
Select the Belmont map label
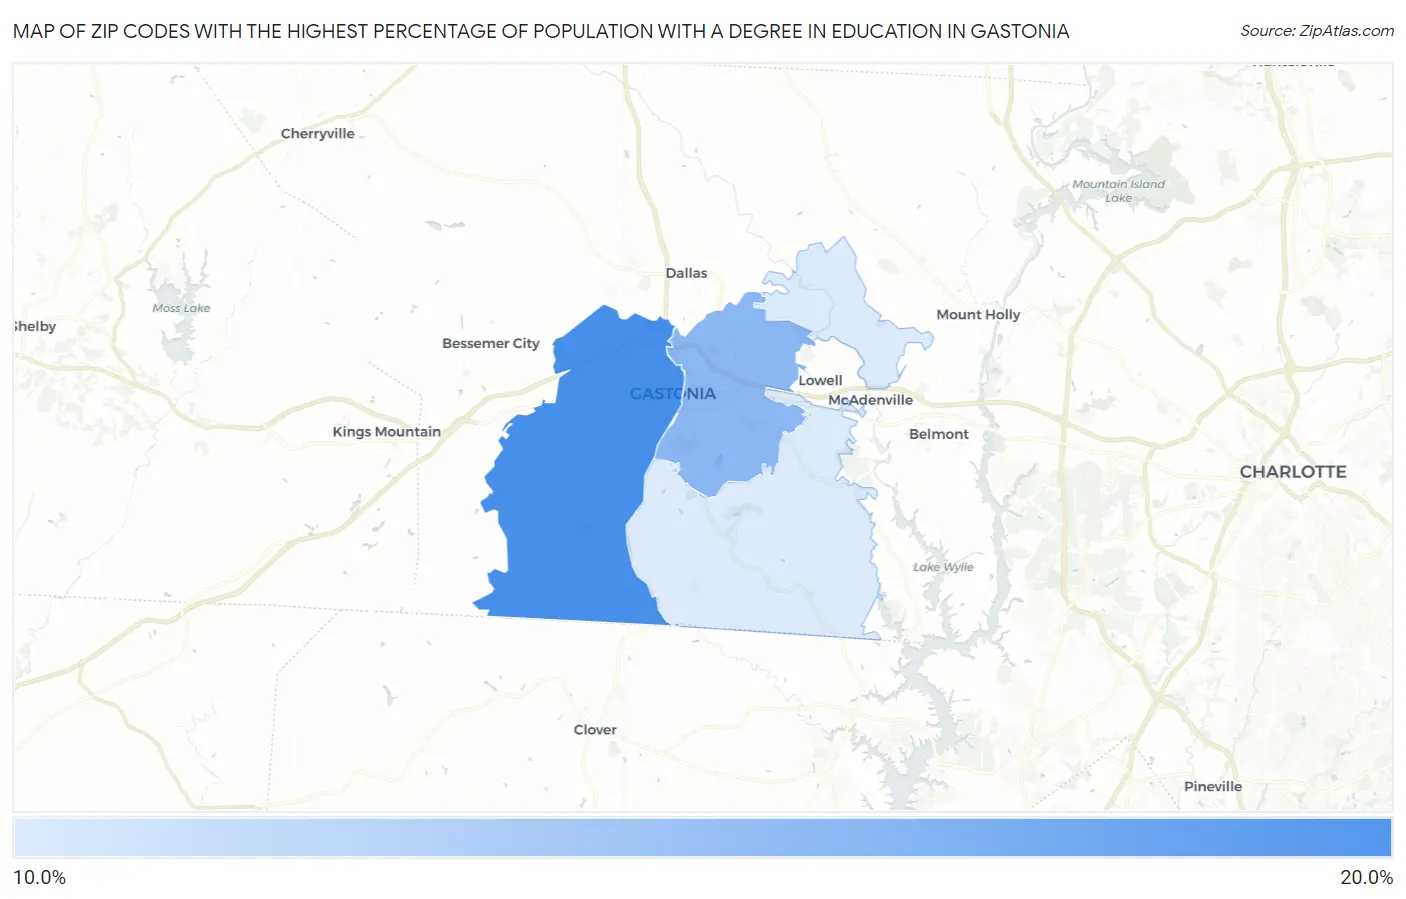tap(938, 433)
